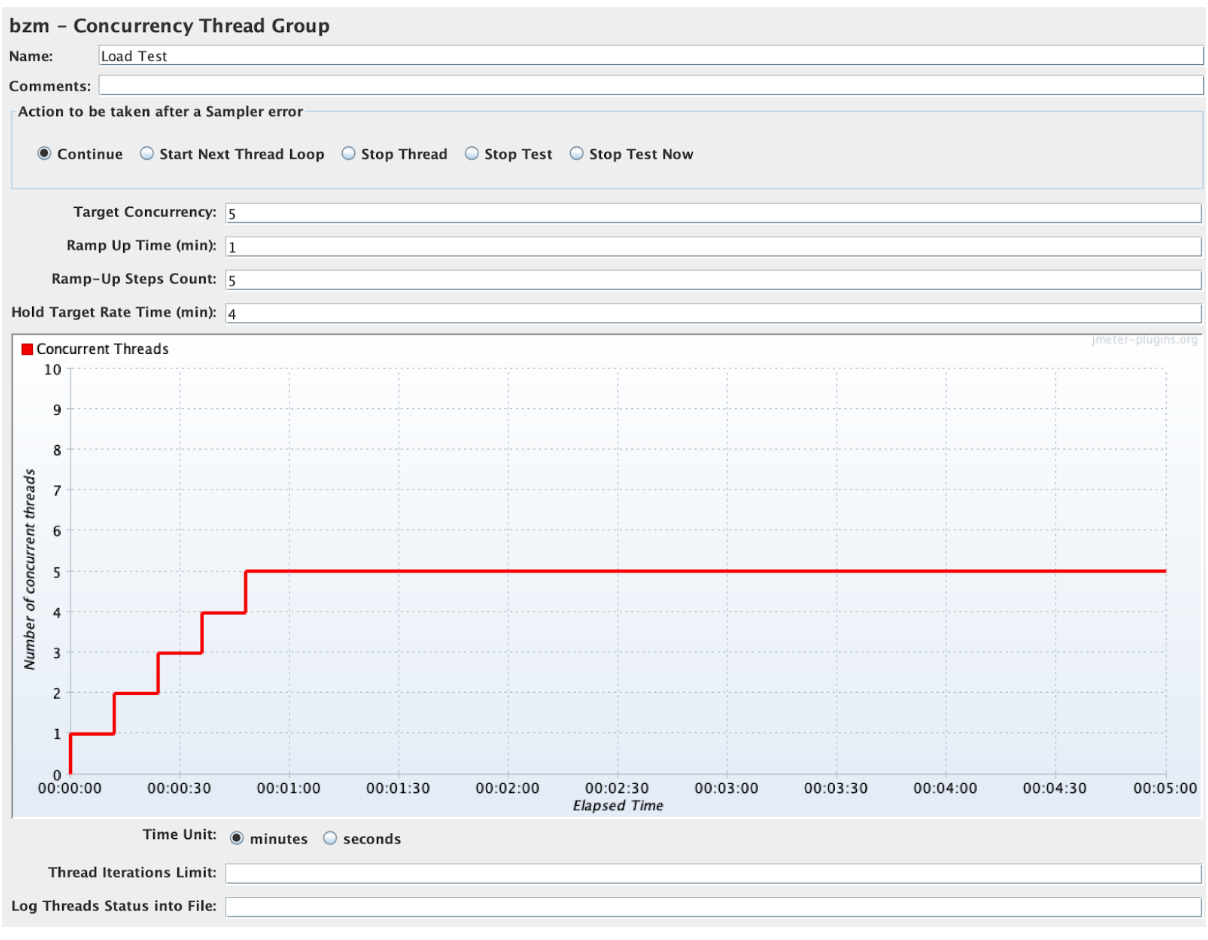This screenshot has width=1208, height=940.
Task: Select Stop Thread on sampler error
Action: [x=349, y=154]
